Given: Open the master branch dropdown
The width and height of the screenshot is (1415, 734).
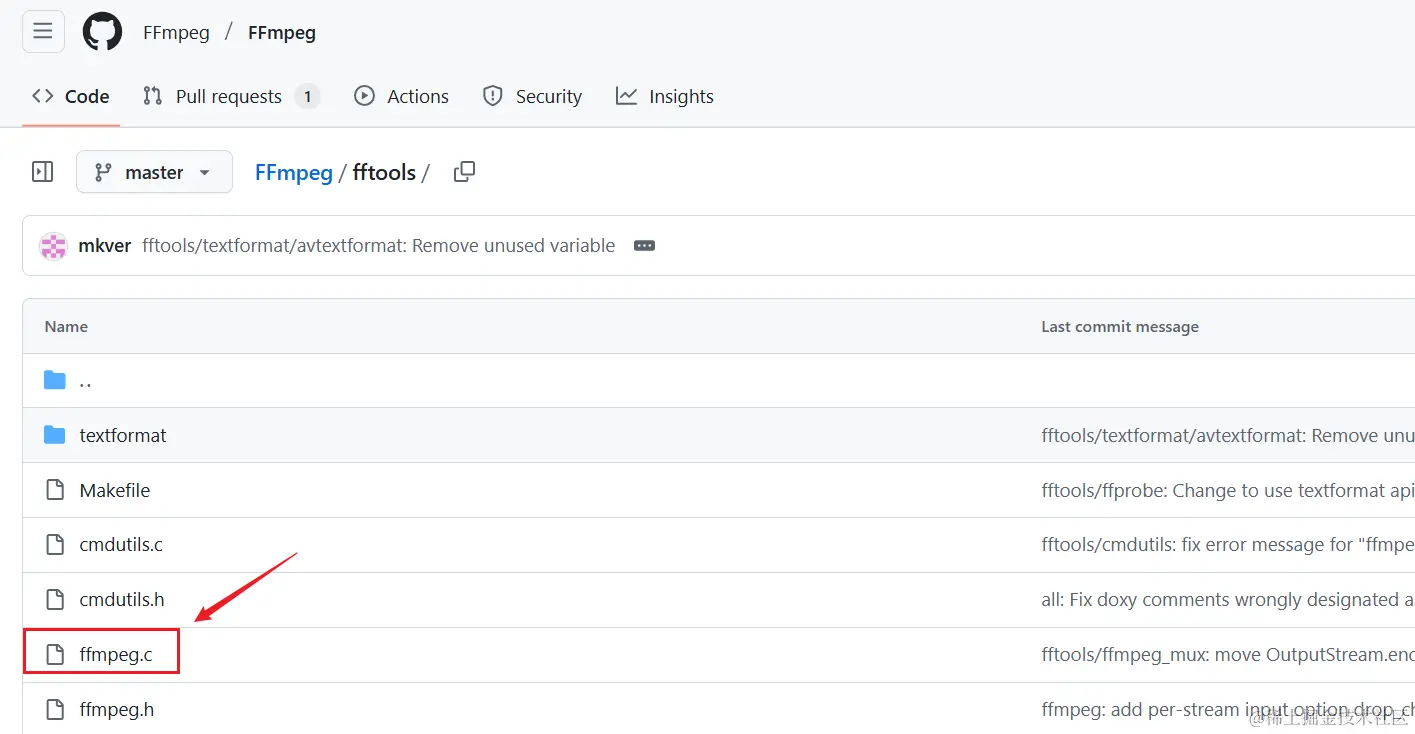Looking at the screenshot, I should click(154, 172).
